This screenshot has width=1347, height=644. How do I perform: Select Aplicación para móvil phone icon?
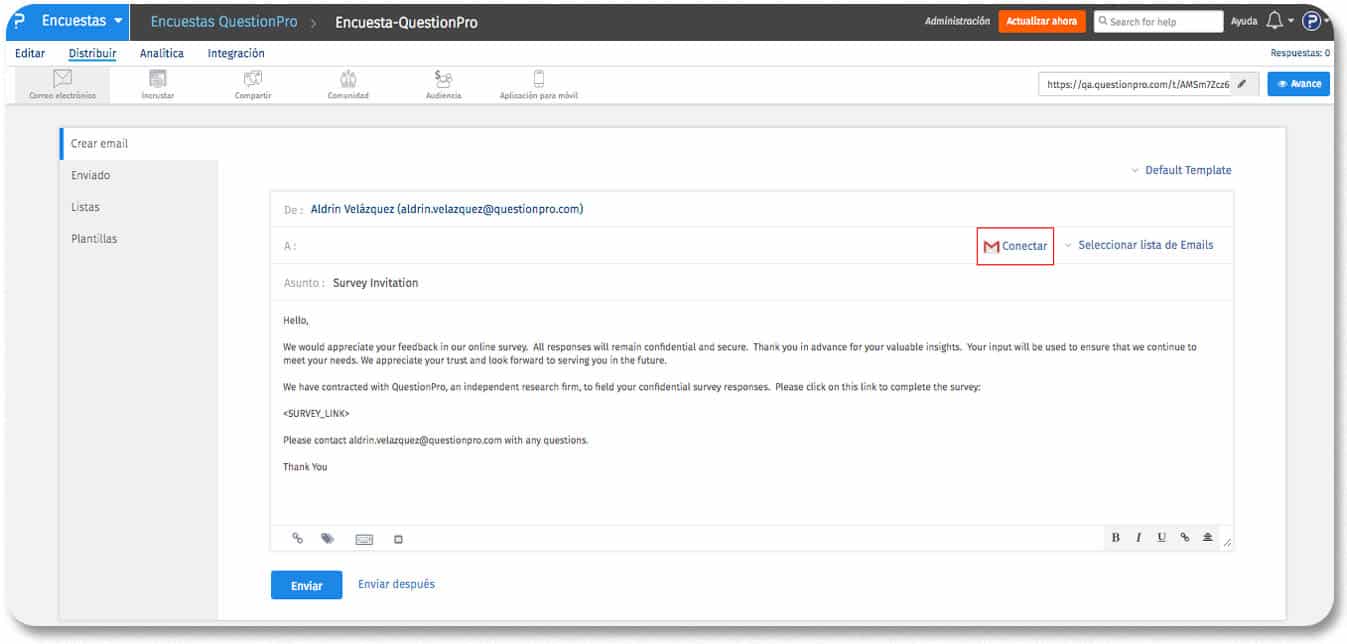[x=538, y=79]
